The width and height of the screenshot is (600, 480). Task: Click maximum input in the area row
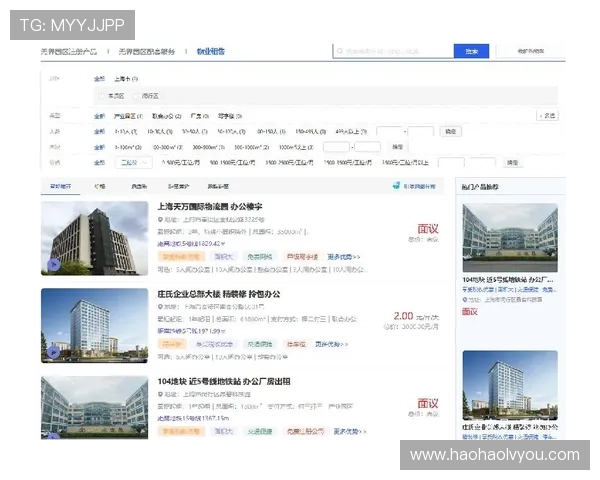point(367,147)
